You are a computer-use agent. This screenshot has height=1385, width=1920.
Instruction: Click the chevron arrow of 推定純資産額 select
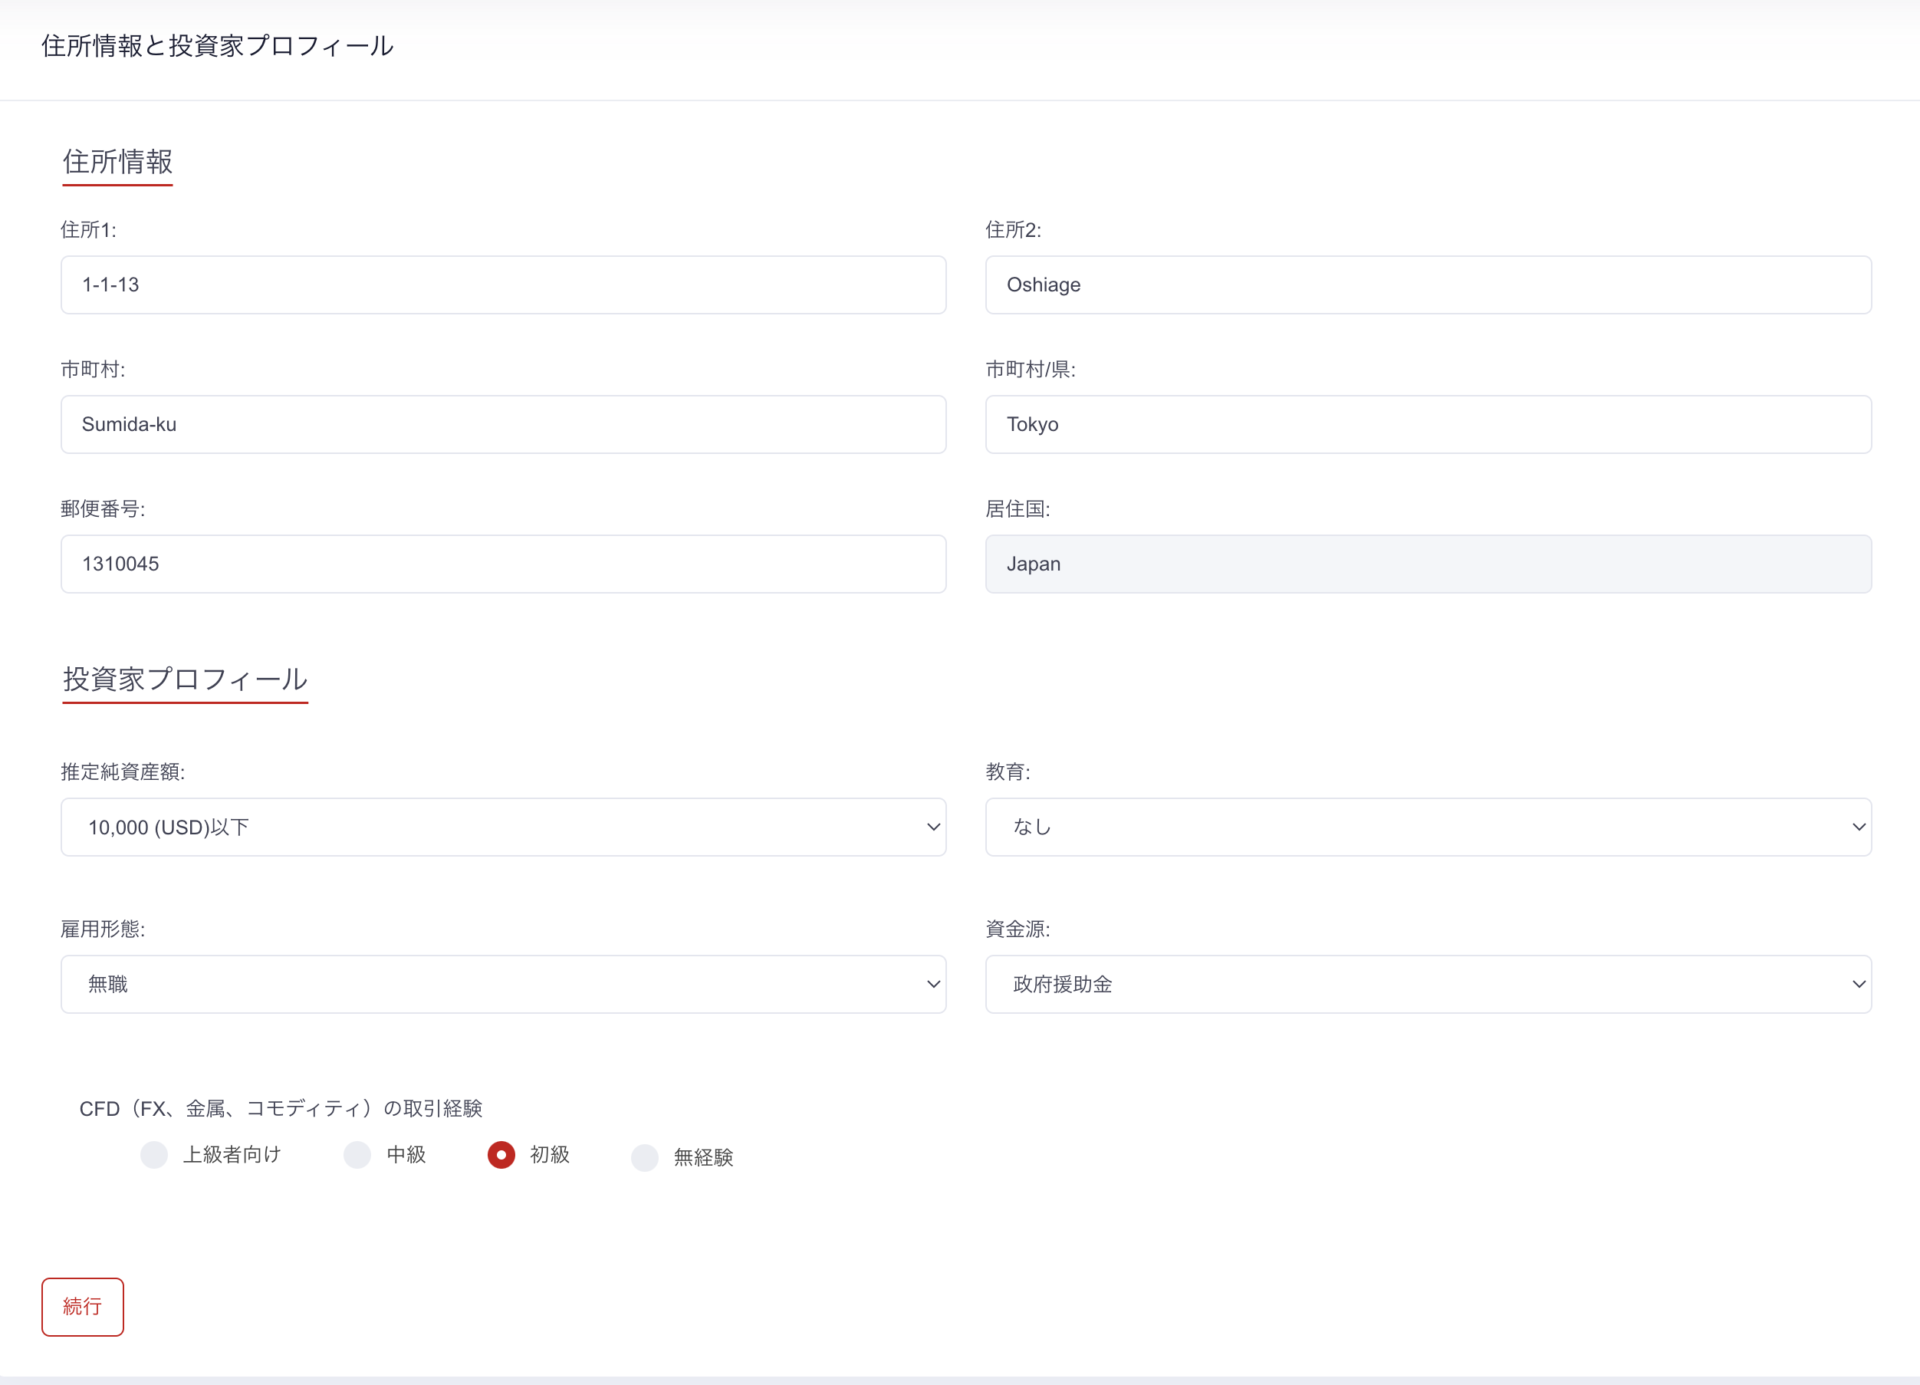(x=933, y=827)
